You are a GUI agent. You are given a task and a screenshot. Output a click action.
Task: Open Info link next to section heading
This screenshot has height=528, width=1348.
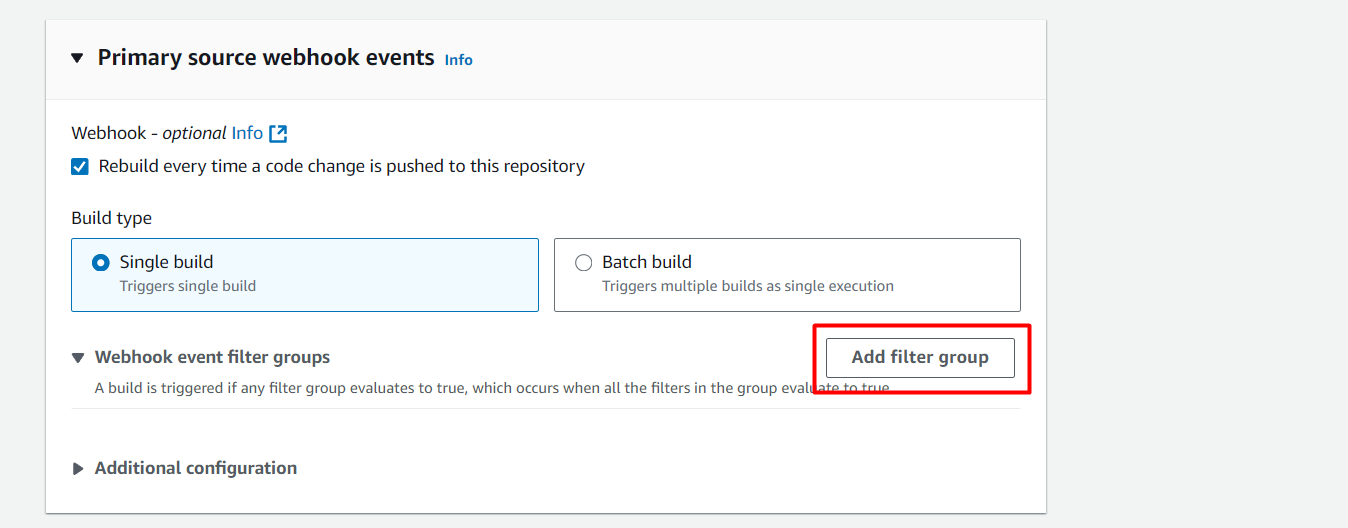coord(458,60)
